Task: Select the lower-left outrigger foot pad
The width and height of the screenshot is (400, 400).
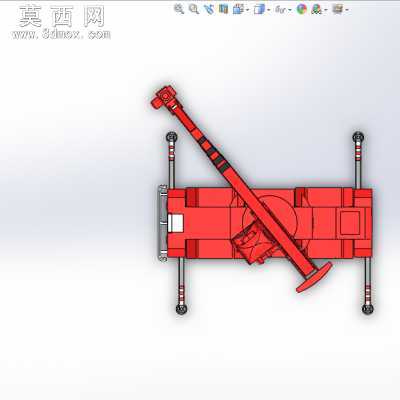Action: (181, 309)
